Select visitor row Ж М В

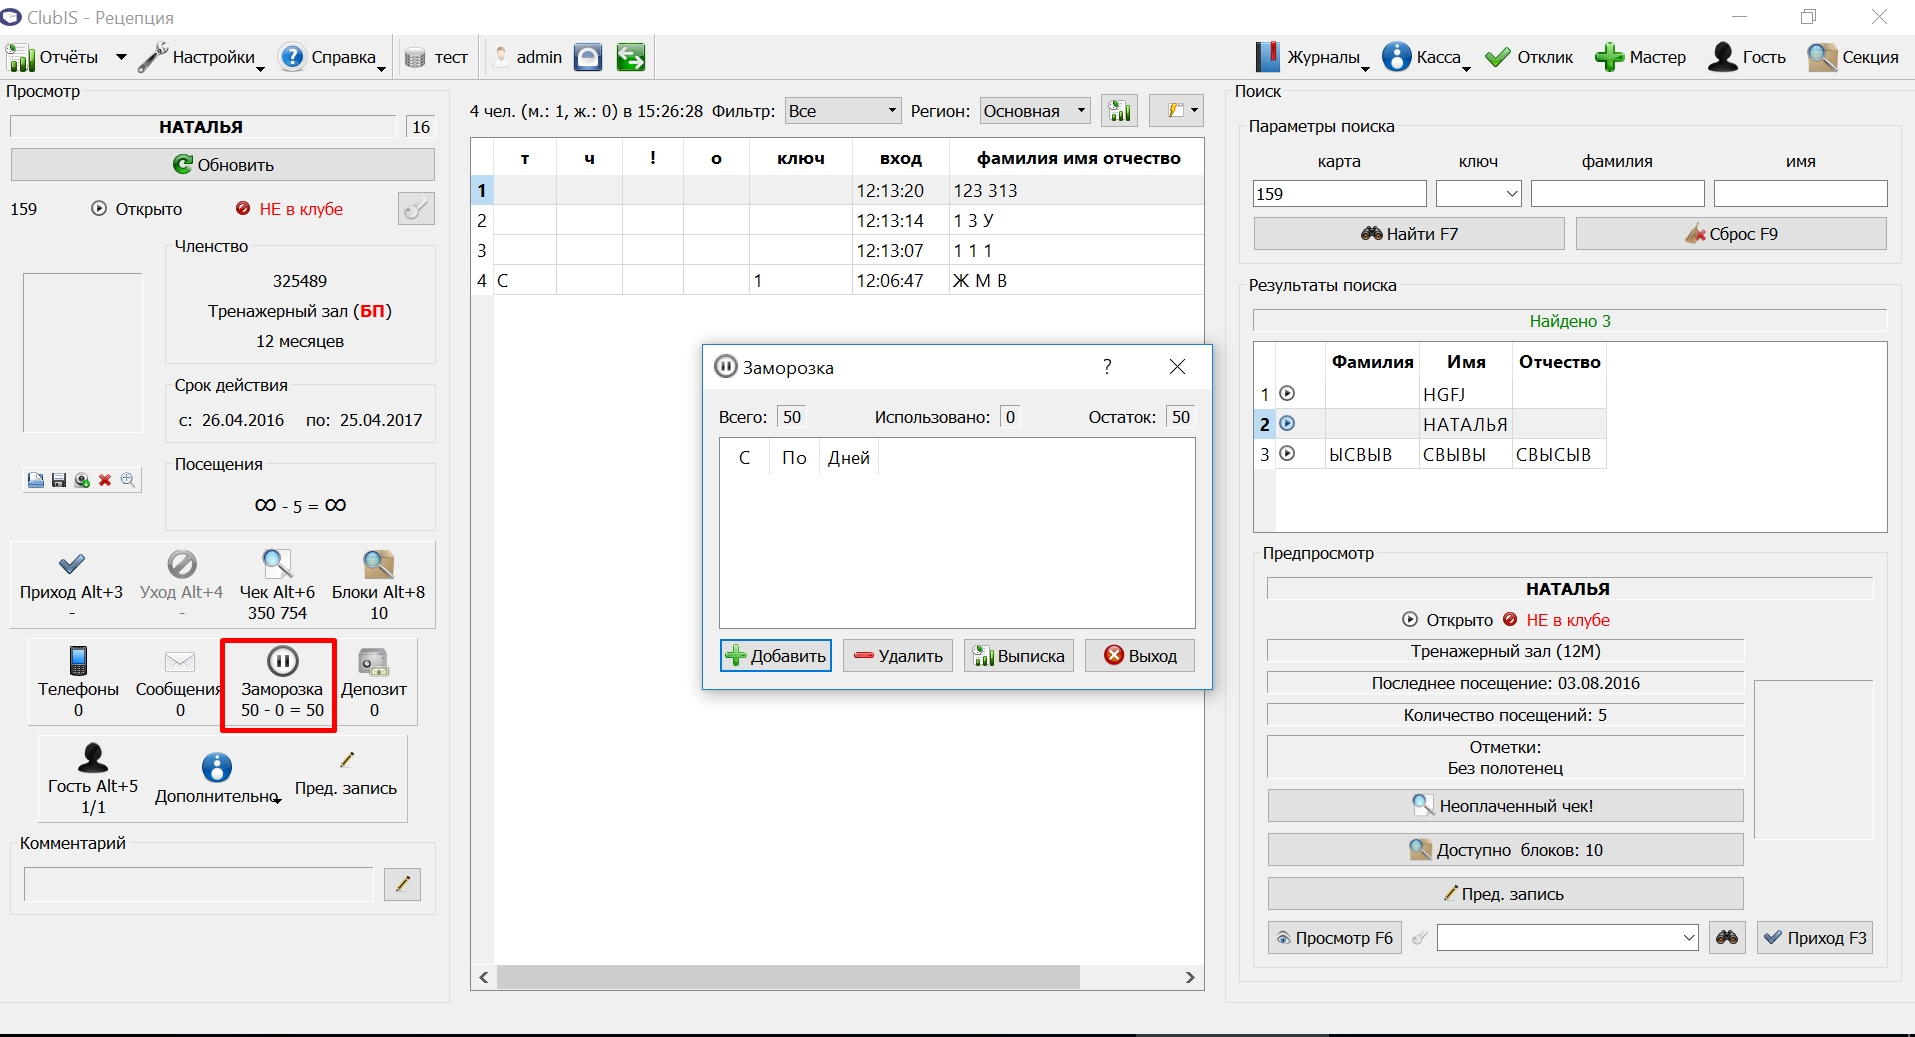pos(838,280)
